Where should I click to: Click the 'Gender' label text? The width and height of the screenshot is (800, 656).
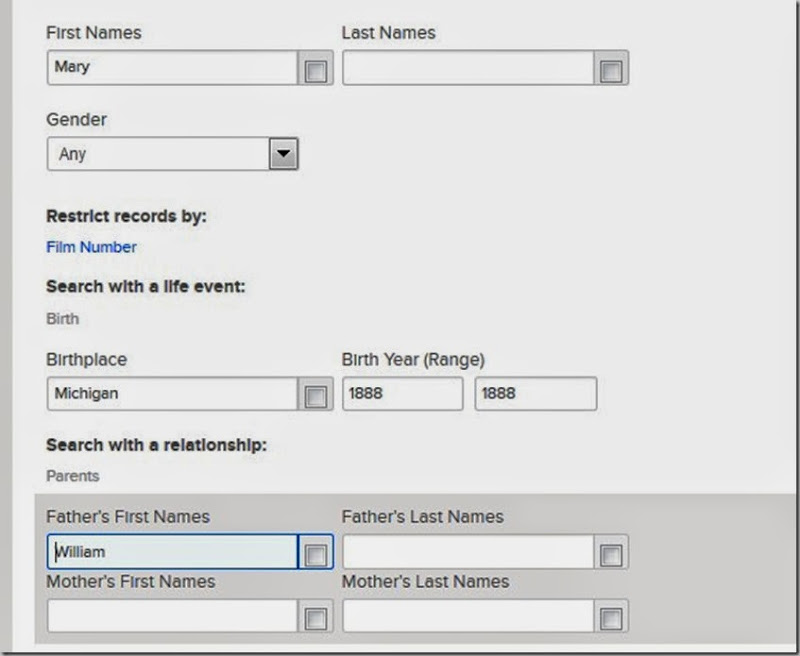click(77, 120)
